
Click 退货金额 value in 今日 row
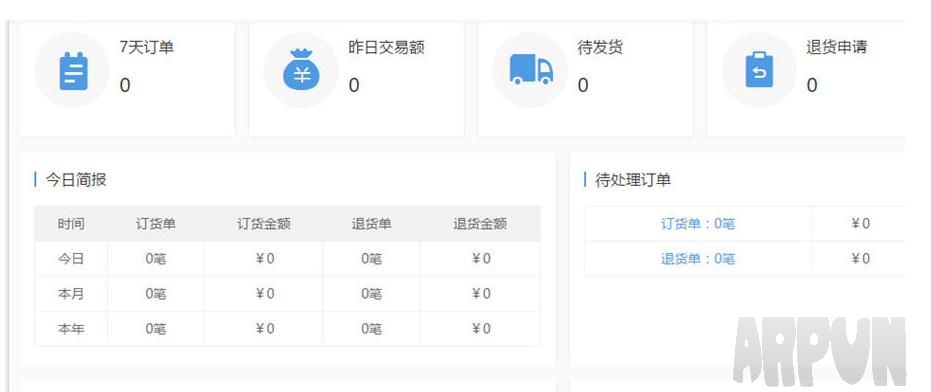click(481, 259)
